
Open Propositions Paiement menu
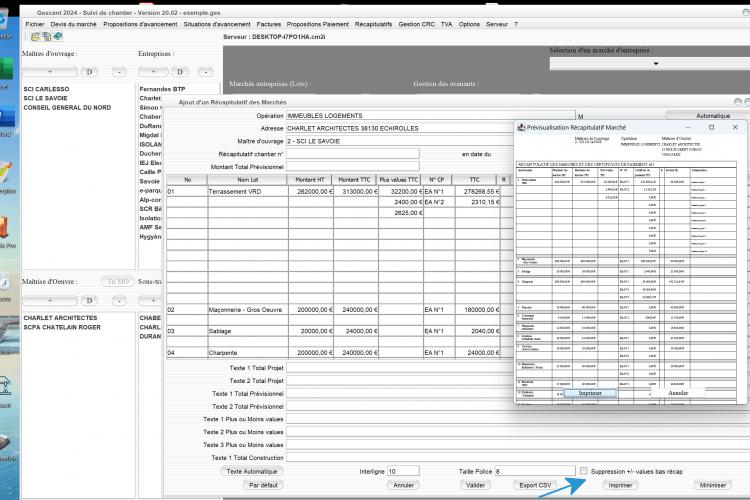pyautogui.click(x=318, y=24)
